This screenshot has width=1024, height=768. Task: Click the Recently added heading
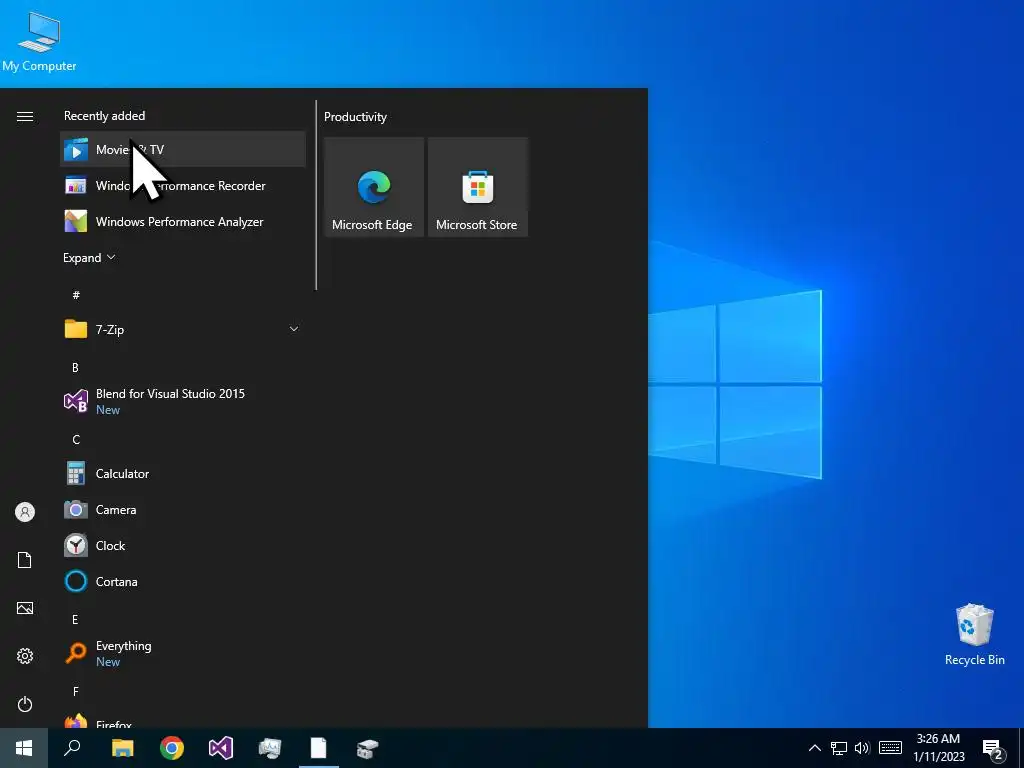point(104,116)
